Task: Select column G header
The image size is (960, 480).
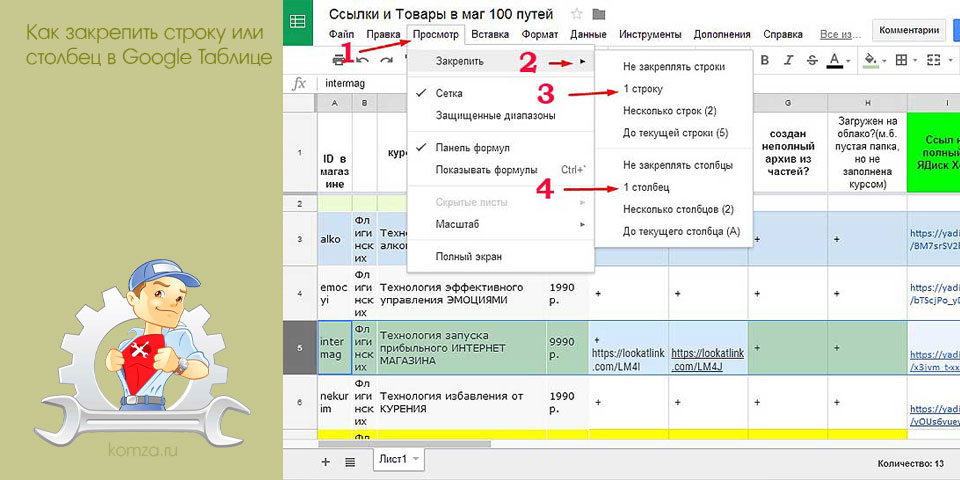Action: click(x=788, y=103)
